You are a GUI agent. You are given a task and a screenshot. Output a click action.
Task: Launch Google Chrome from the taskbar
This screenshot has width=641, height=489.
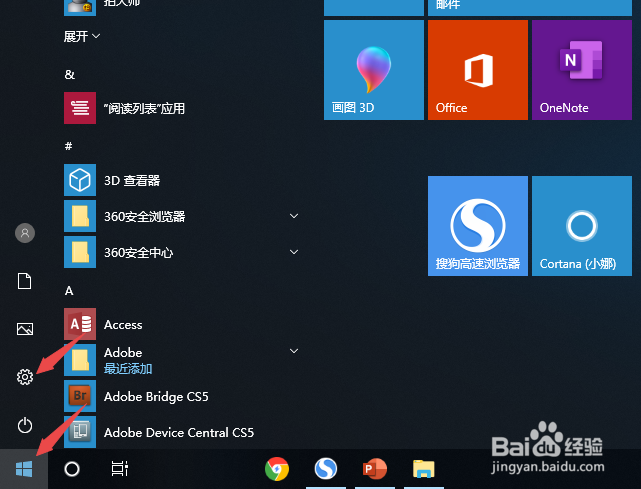(277, 469)
